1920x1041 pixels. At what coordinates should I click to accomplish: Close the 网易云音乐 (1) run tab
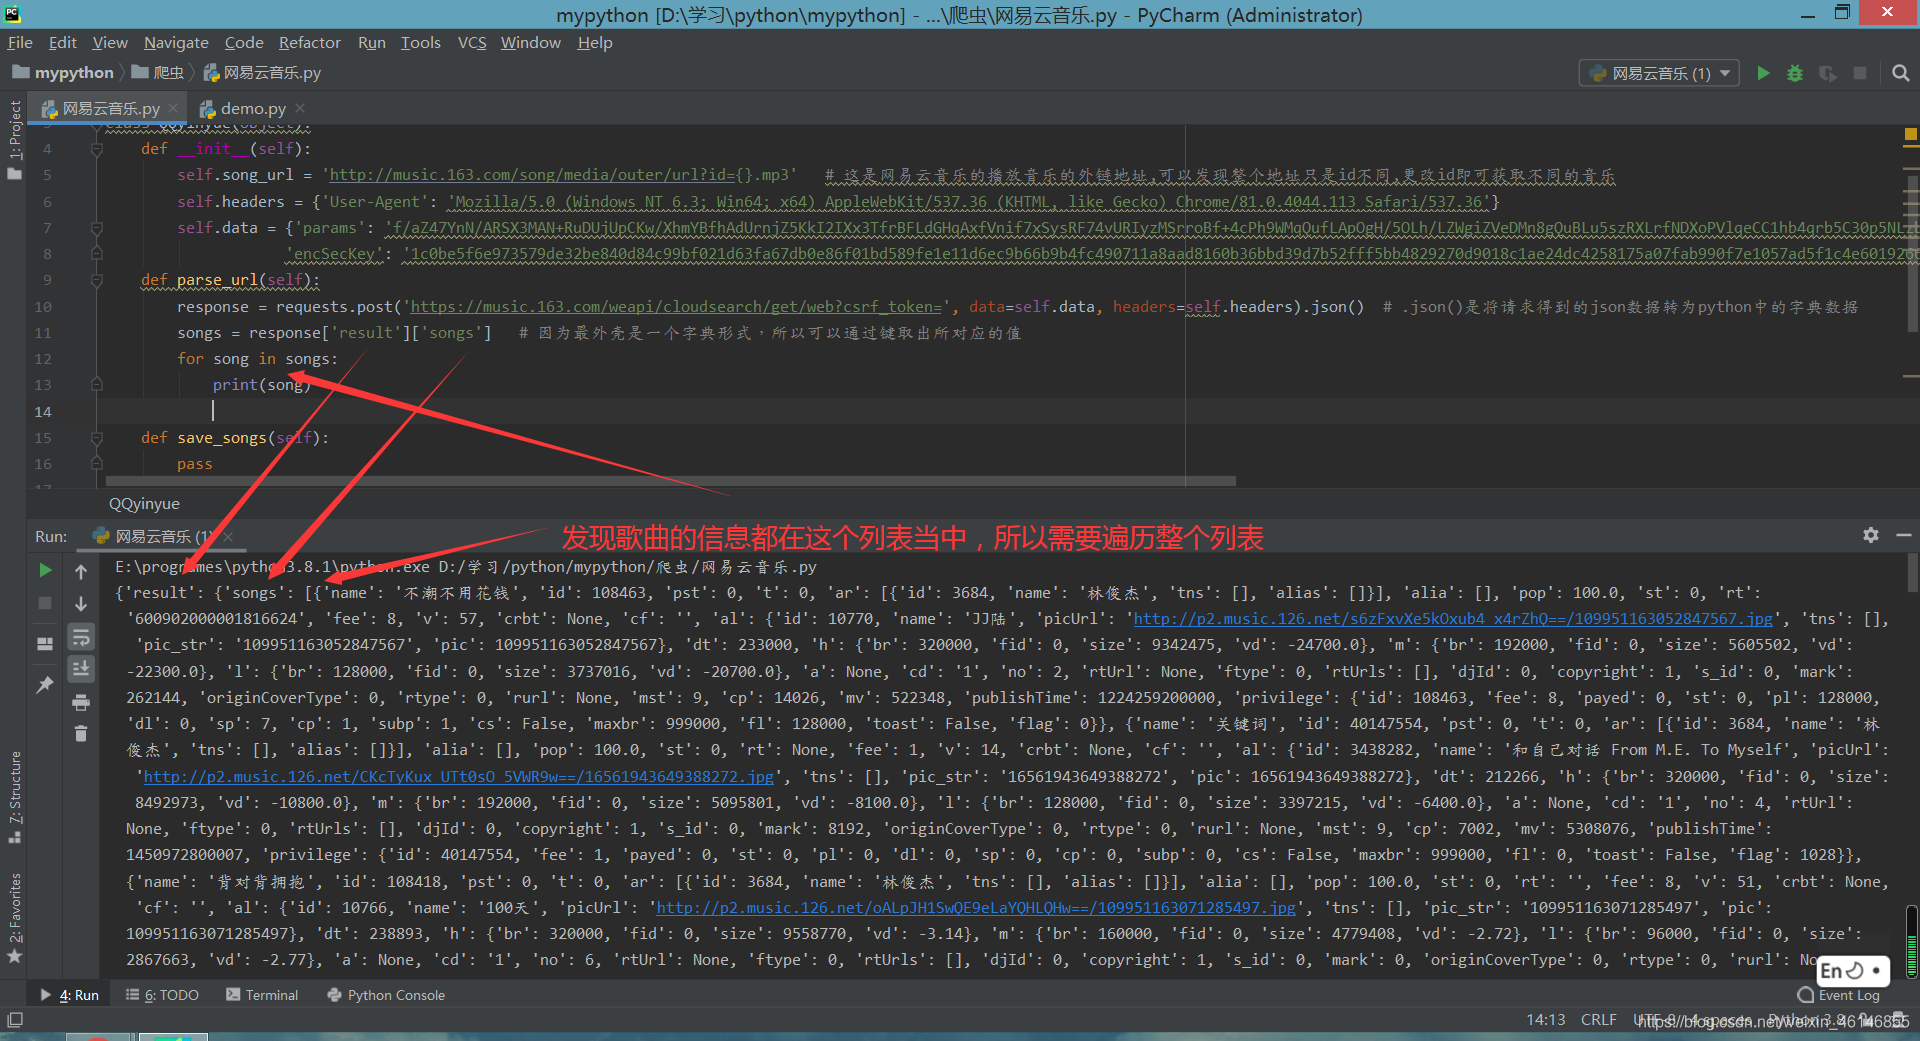228,537
